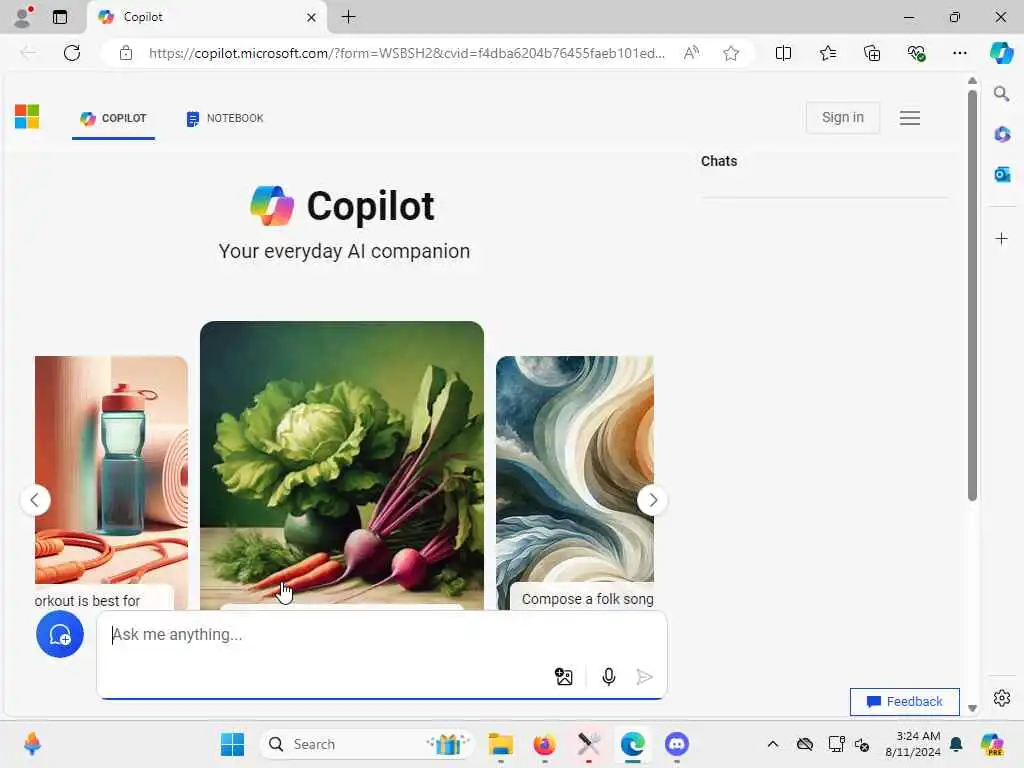Open Microsoft 365 icon in the sidebar
This screenshot has height=768, width=1024.
[1002, 135]
